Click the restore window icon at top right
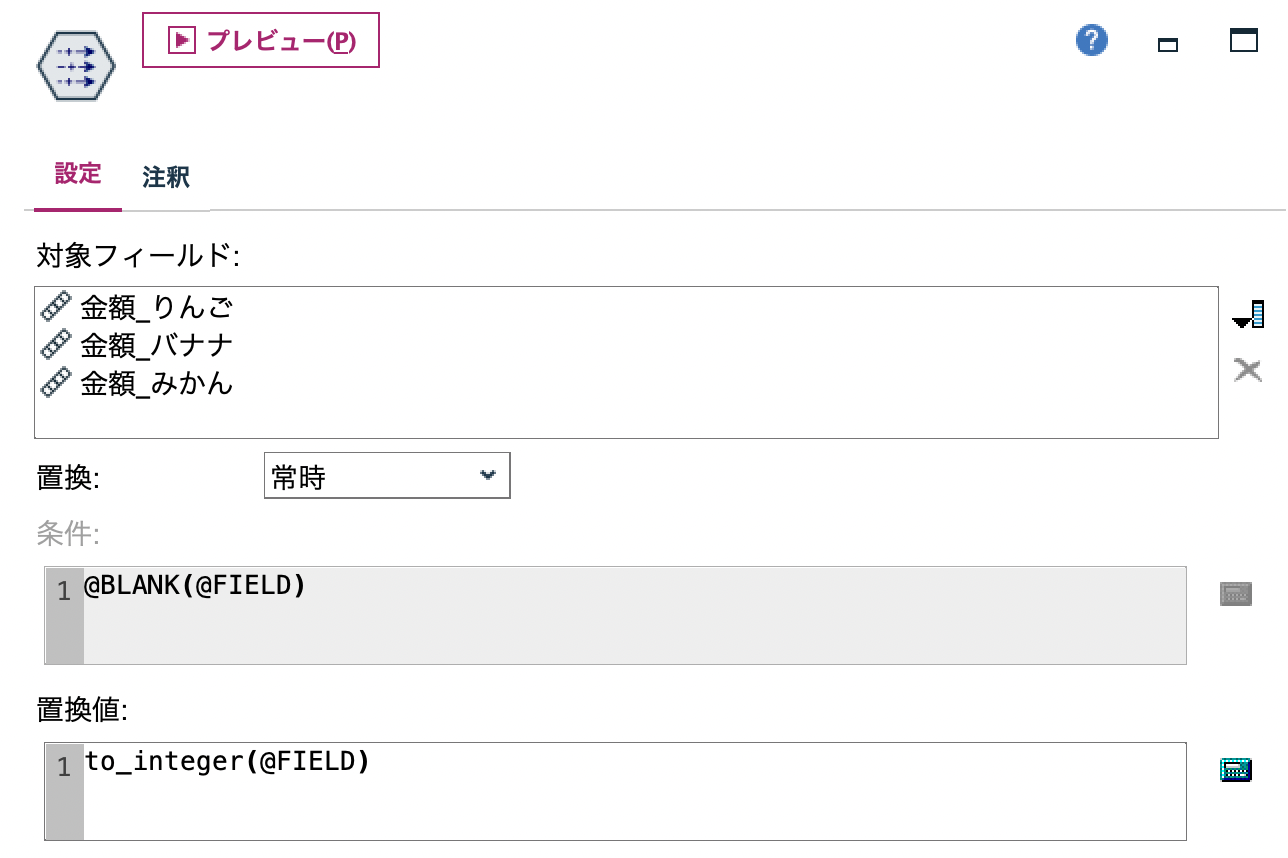Viewport: 1288px width, 858px height. tap(1243, 42)
